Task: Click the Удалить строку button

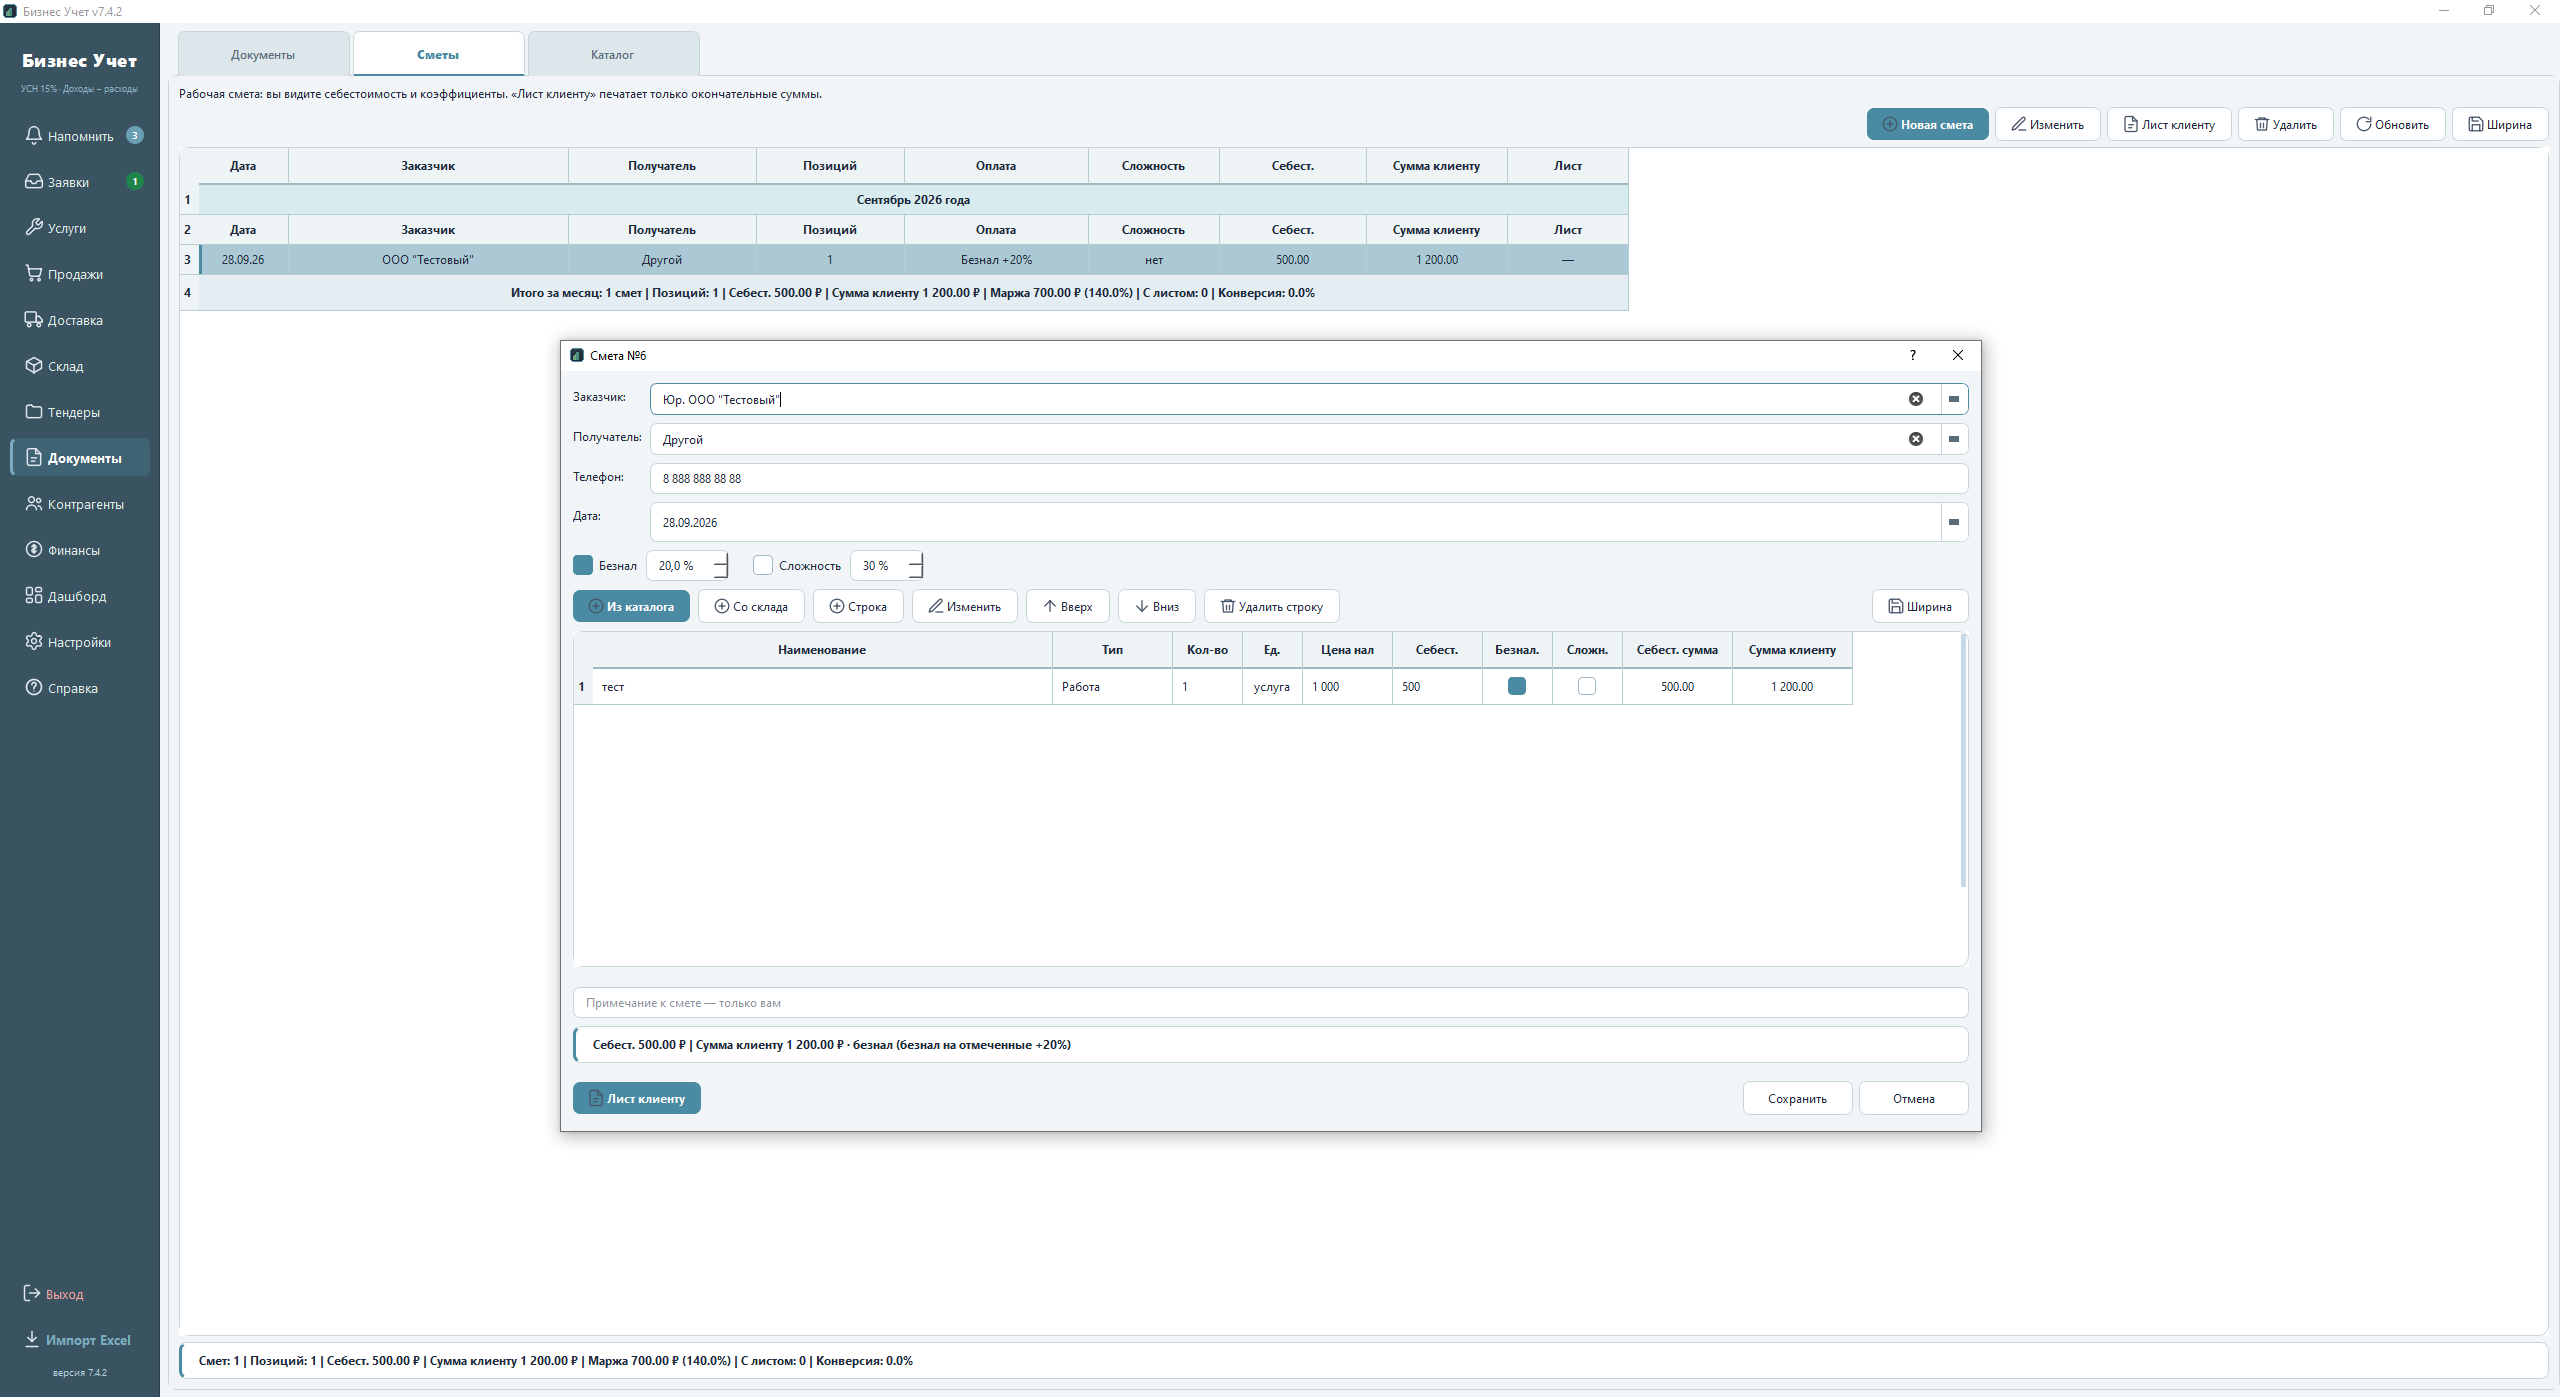Action: pos(1271,606)
